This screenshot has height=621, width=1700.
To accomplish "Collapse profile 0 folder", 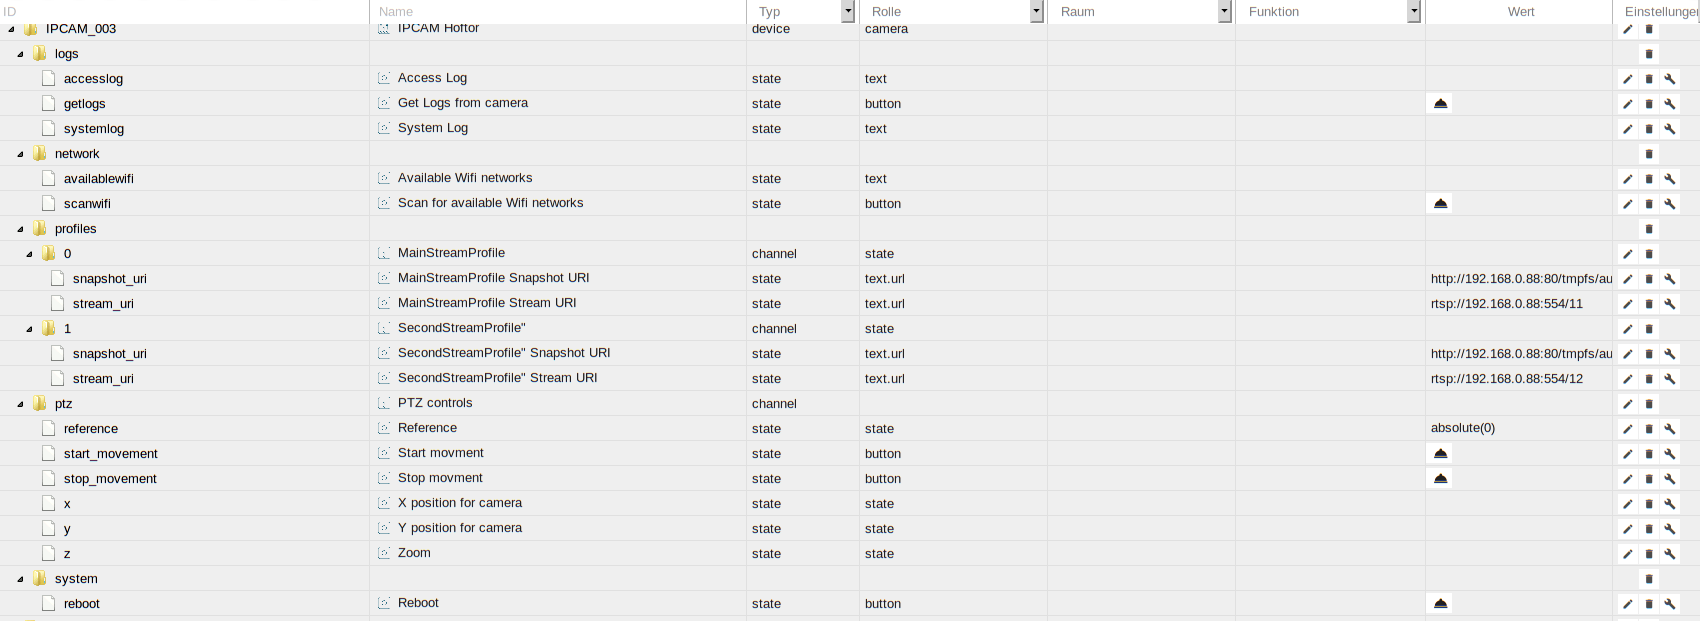I will (x=29, y=254).
